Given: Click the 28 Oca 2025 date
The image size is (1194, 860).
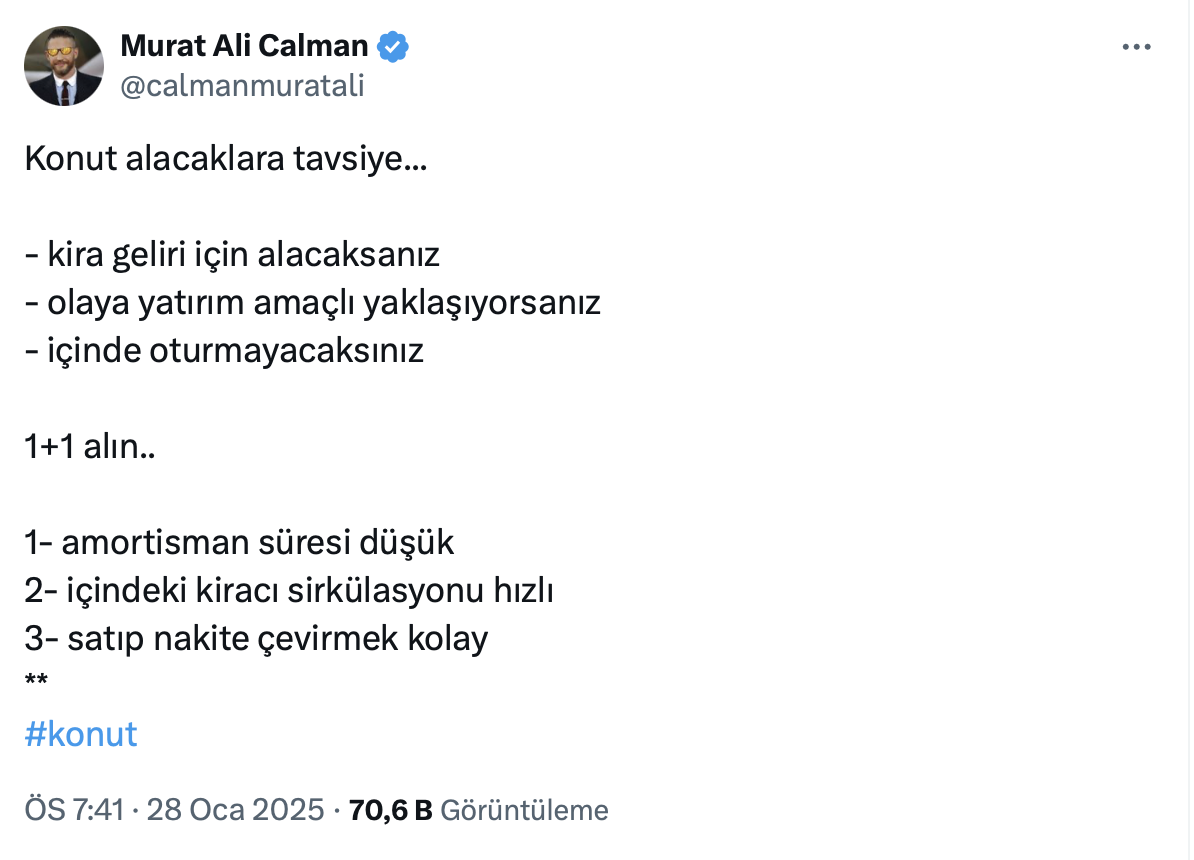Looking at the screenshot, I should click(236, 809).
